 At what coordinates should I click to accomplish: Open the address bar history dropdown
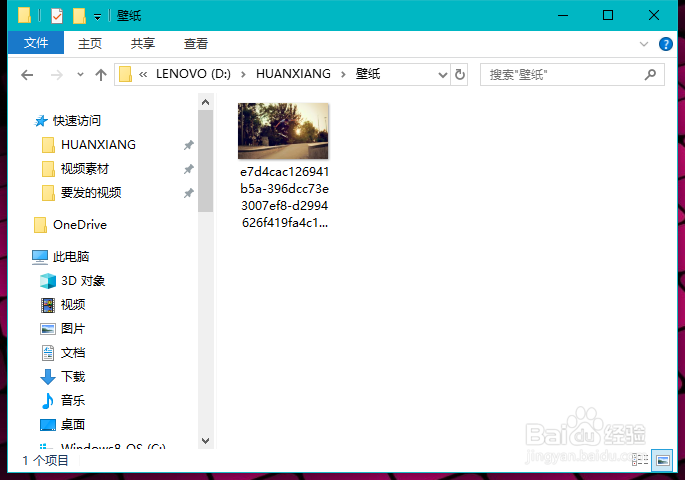(x=443, y=75)
